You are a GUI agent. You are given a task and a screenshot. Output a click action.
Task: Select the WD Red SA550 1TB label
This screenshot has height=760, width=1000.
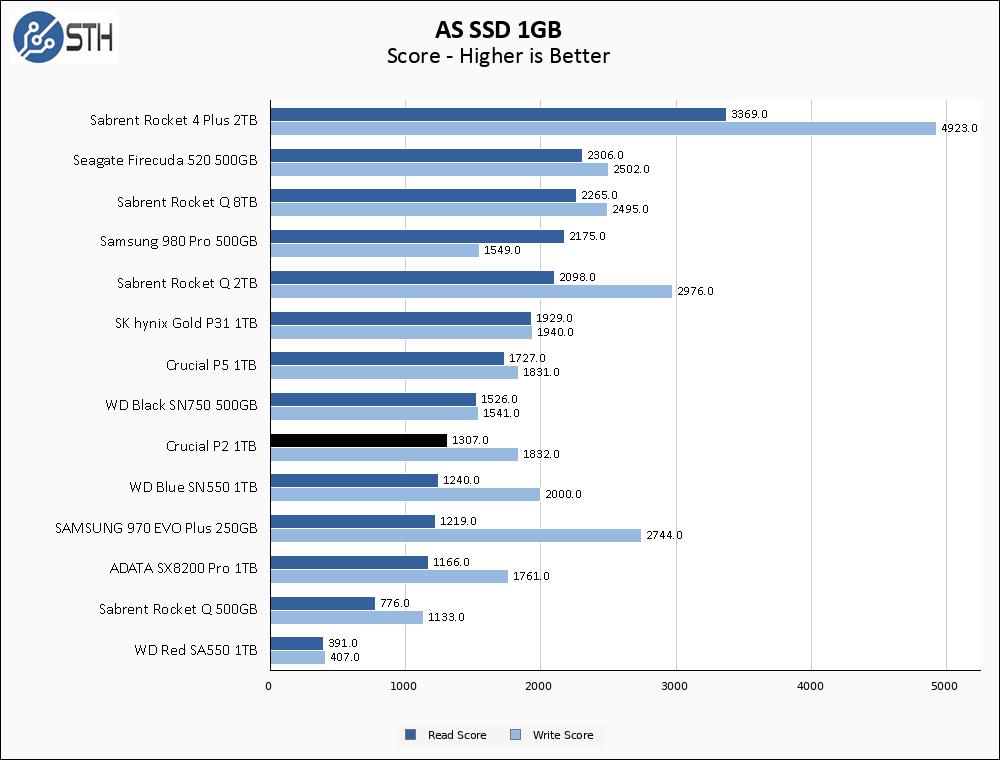196,650
